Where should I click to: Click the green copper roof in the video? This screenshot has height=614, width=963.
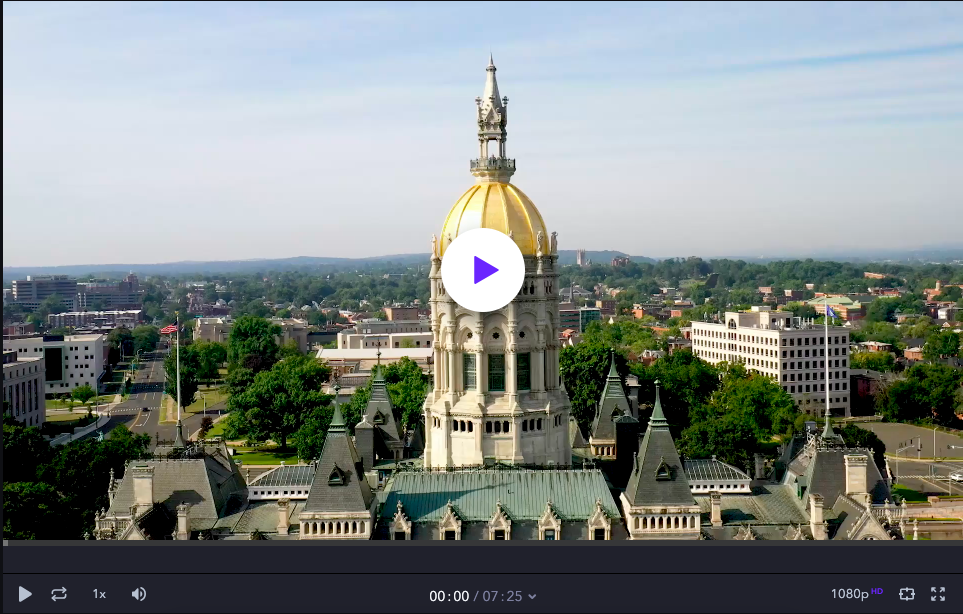point(500,492)
